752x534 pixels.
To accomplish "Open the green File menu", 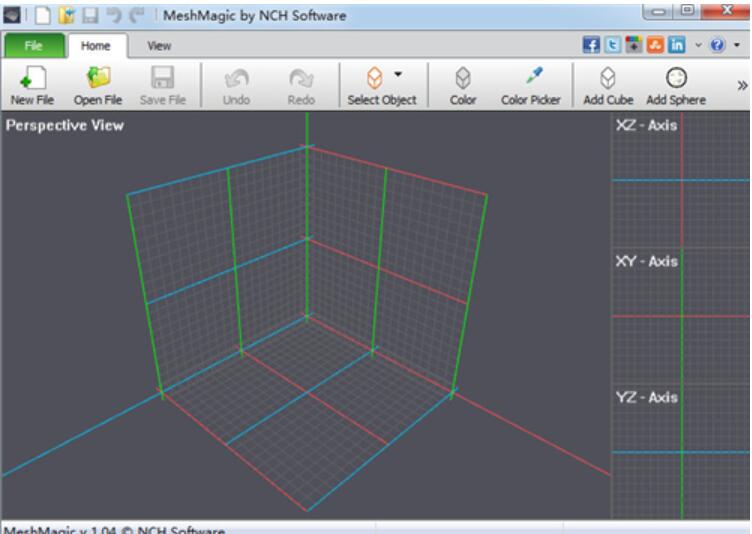I will coord(33,46).
